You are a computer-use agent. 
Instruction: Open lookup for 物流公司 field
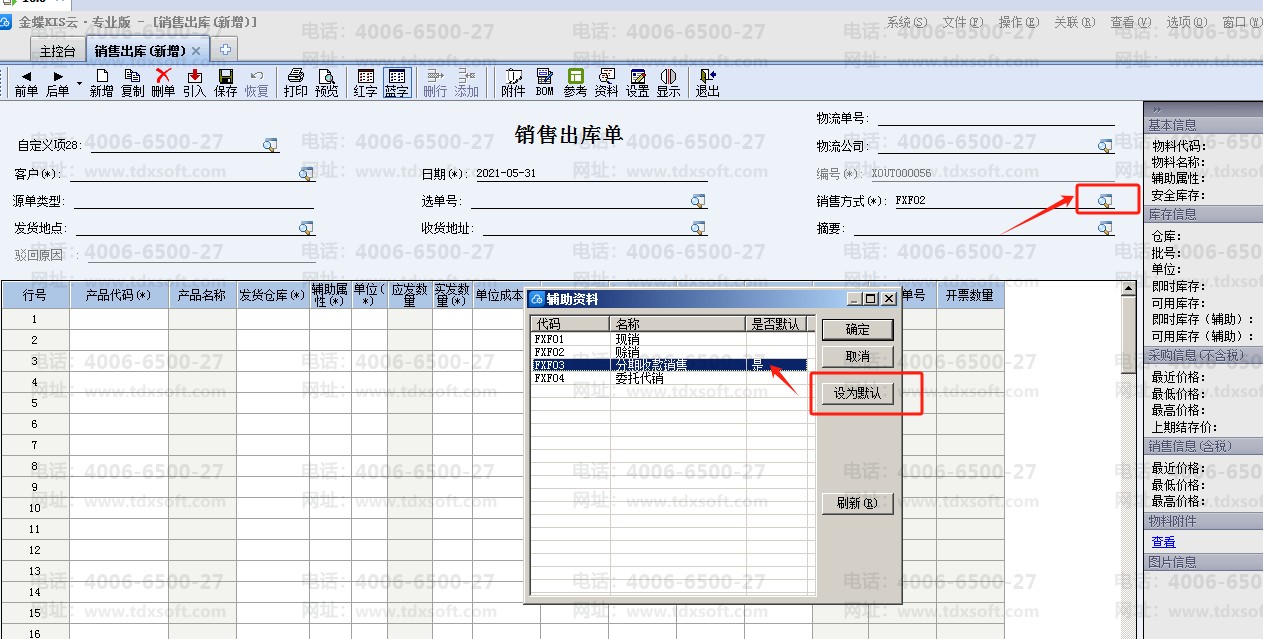(1105, 146)
